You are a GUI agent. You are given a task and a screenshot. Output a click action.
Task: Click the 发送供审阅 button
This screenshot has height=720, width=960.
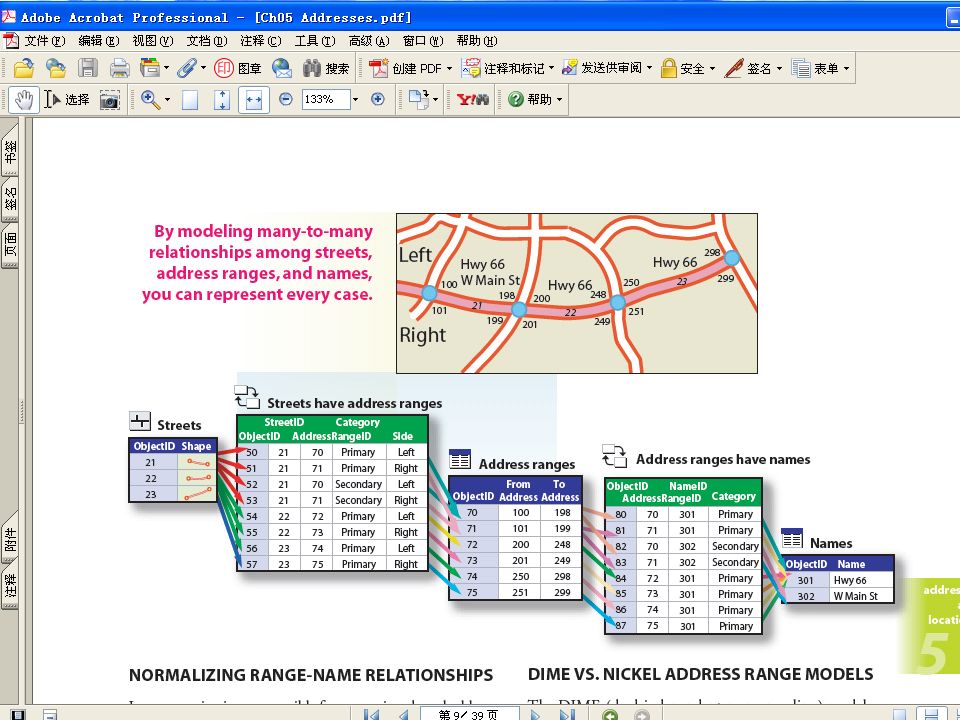tap(602, 68)
